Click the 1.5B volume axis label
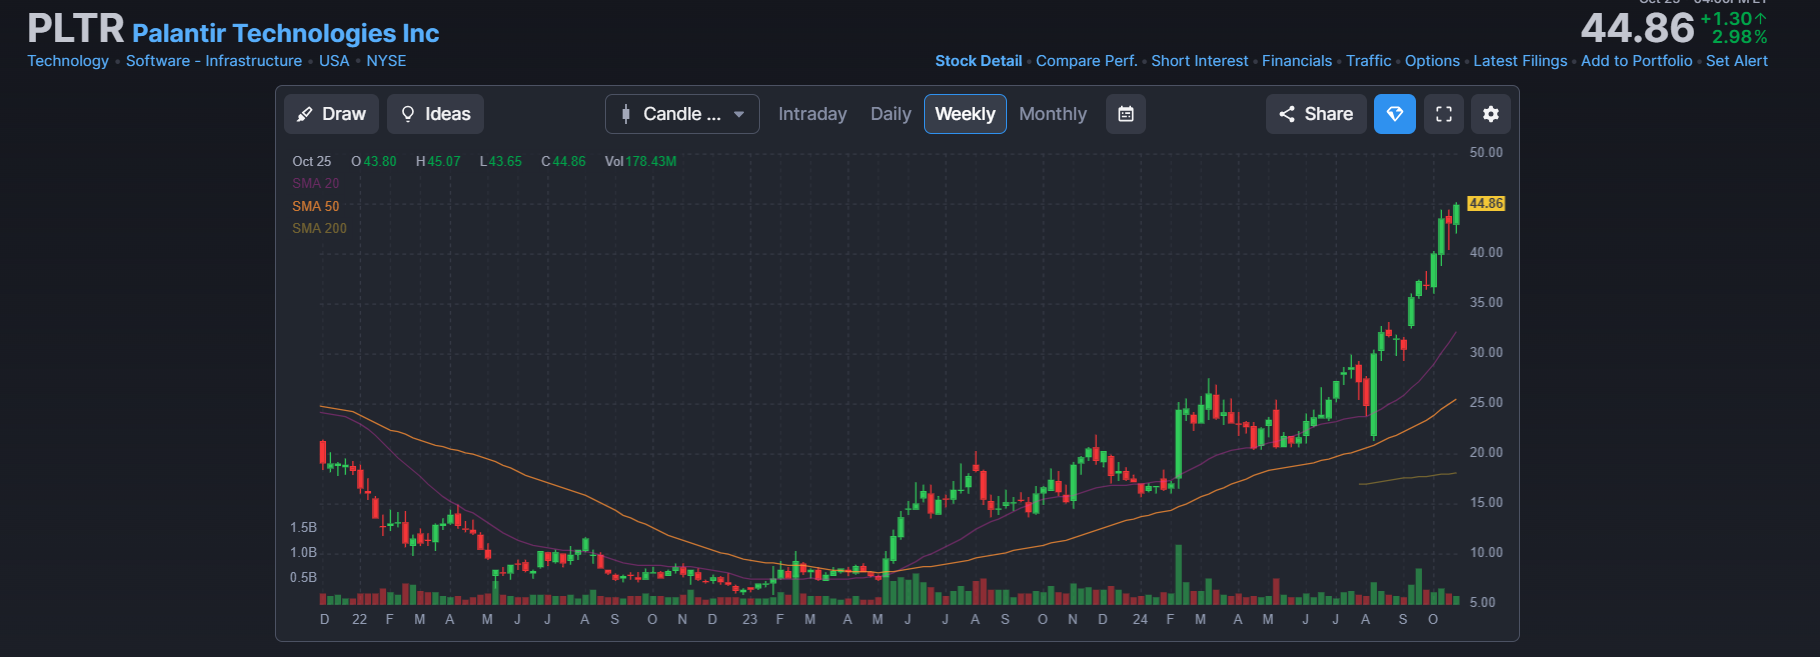 click(303, 527)
